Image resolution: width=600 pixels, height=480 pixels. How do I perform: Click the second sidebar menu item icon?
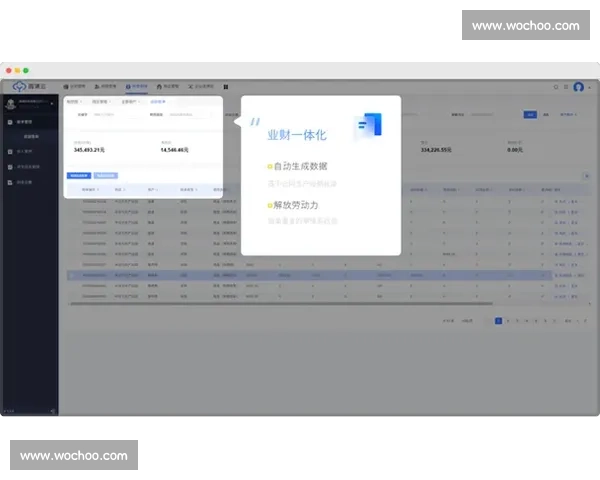pos(9,151)
